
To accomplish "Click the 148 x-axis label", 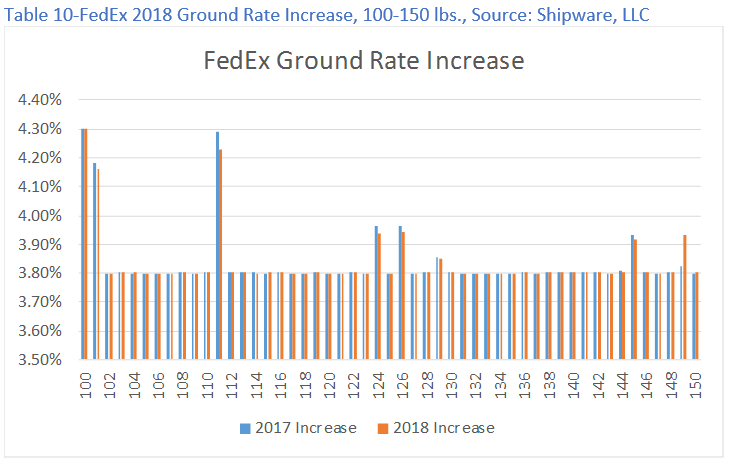I will pos(671,385).
